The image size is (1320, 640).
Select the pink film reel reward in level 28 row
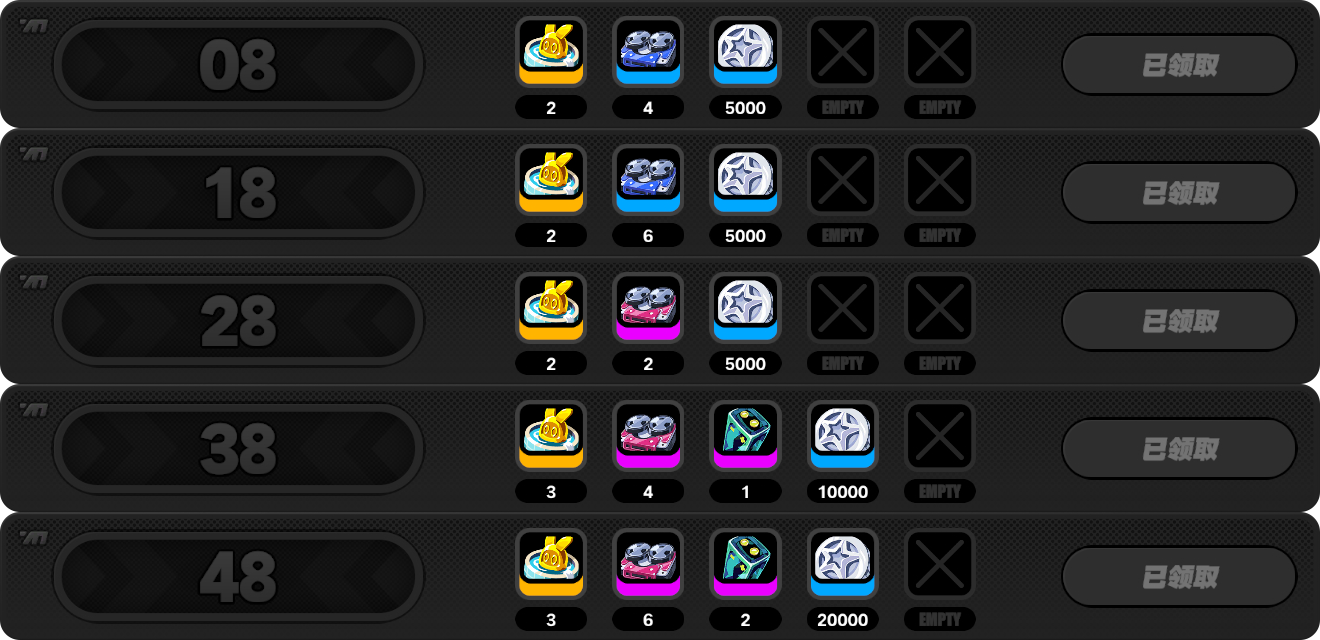(648, 308)
